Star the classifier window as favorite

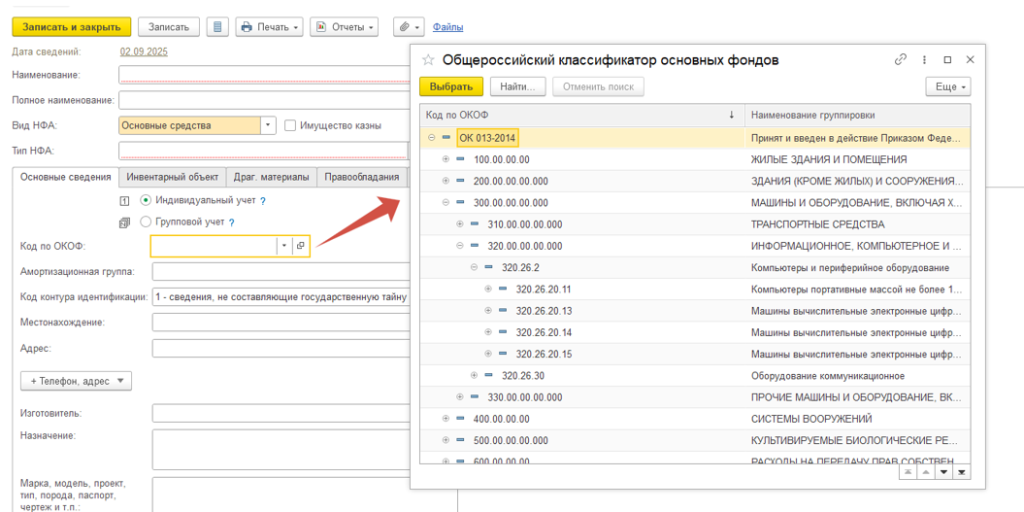tap(429, 60)
